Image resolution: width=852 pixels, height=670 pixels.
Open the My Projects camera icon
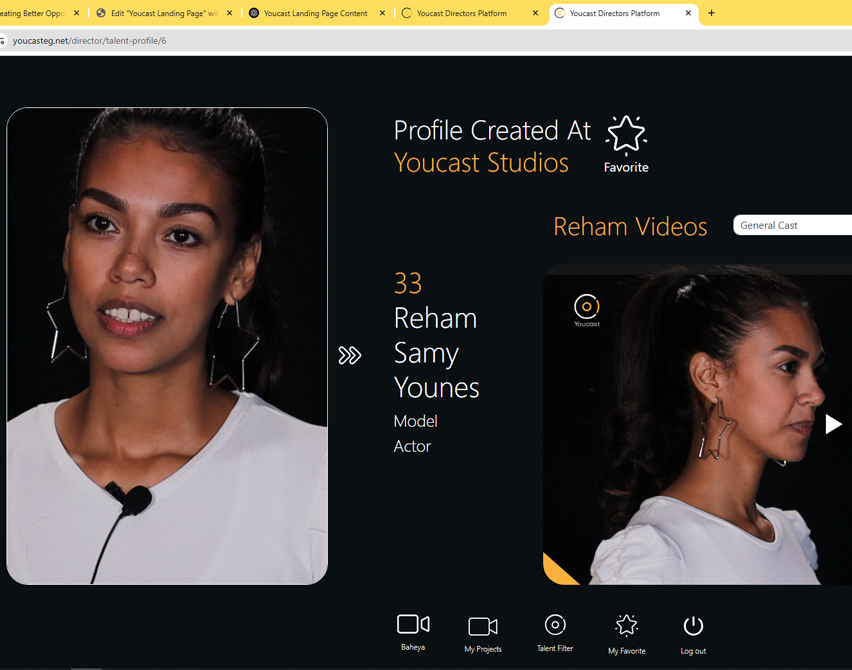tap(483, 627)
